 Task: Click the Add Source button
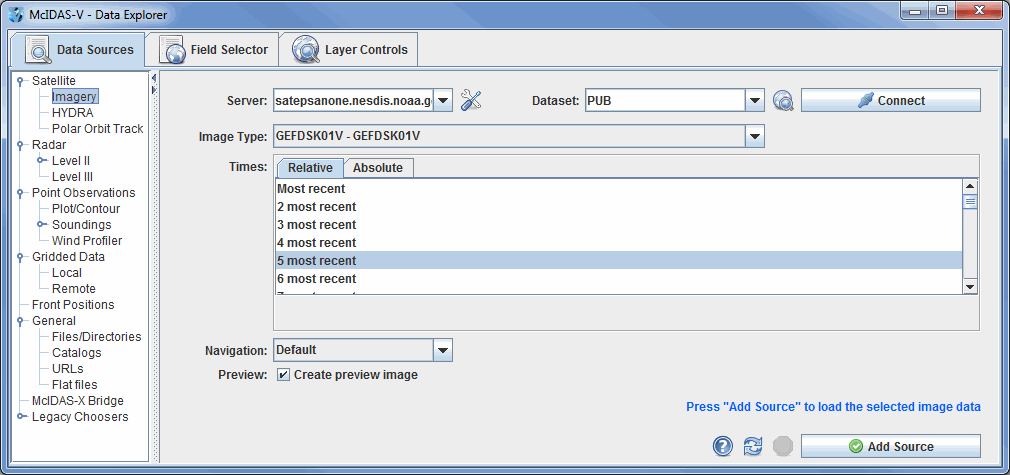(890, 446)
